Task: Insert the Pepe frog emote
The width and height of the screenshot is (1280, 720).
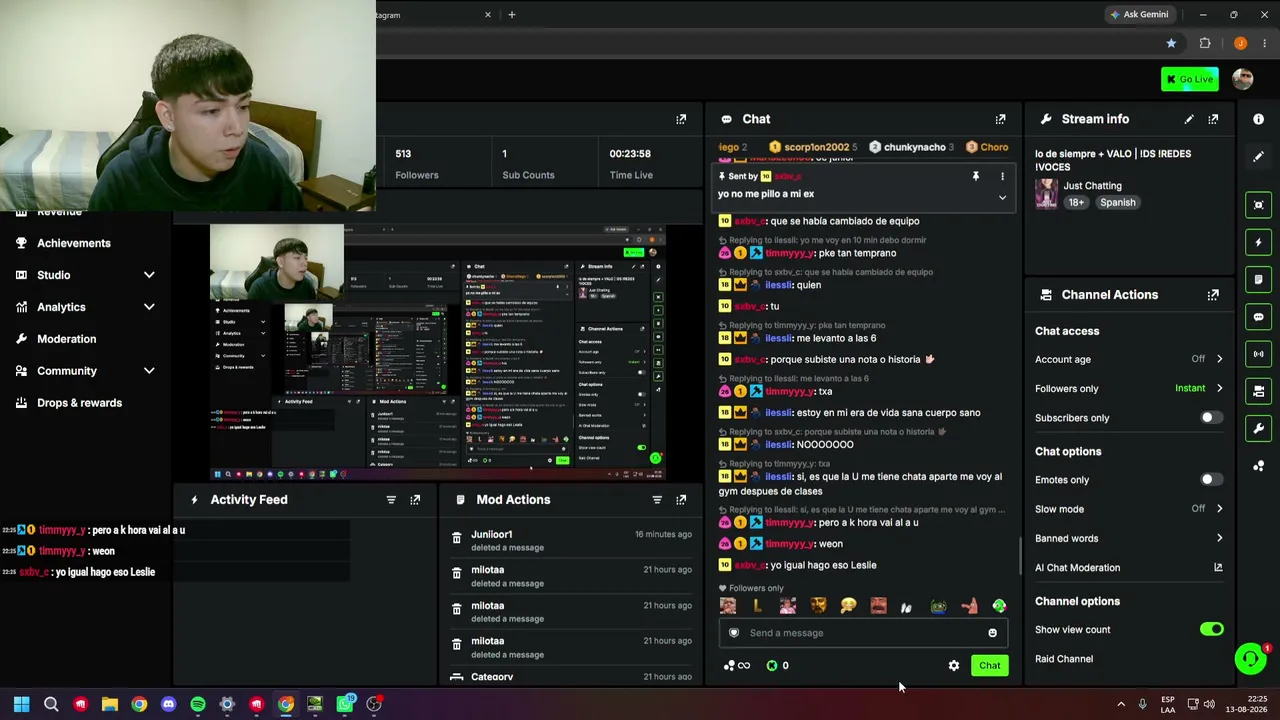Action: [x=938, y=606]
